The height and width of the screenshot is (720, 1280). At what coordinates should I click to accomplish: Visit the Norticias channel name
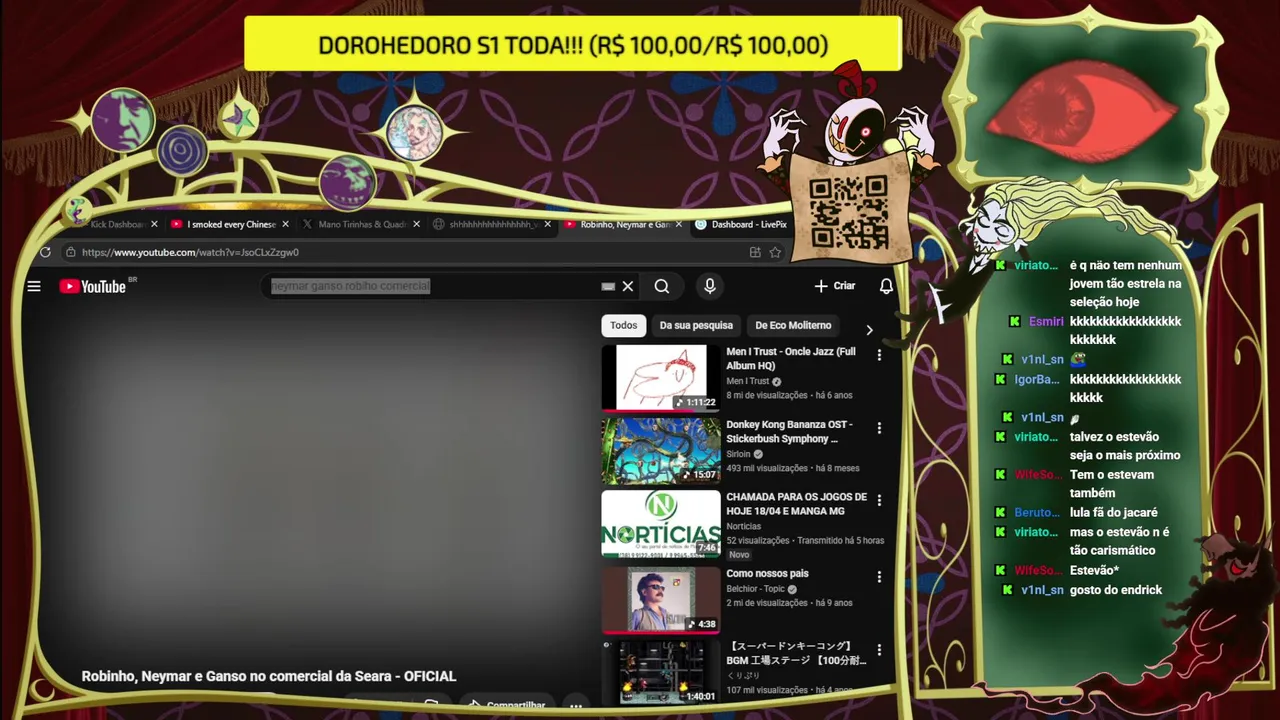[x=743, y=526]
